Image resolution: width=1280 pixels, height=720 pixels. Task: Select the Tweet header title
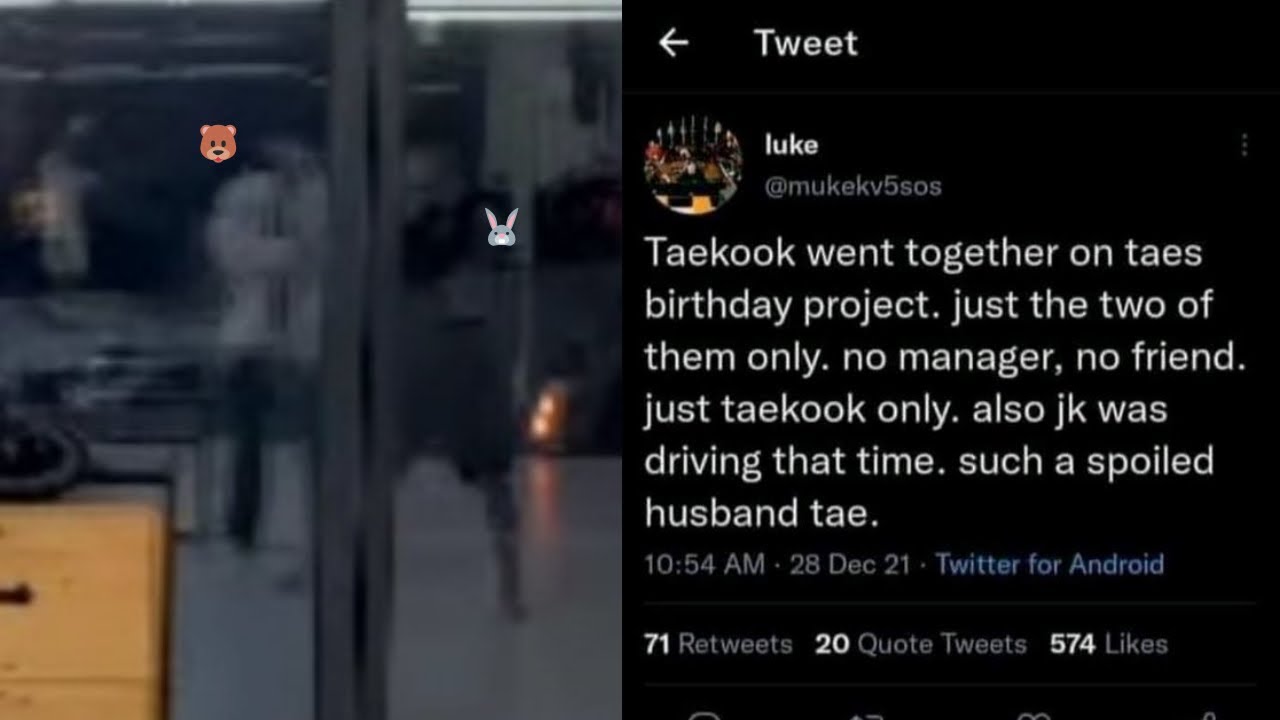(x=806, y=43)
